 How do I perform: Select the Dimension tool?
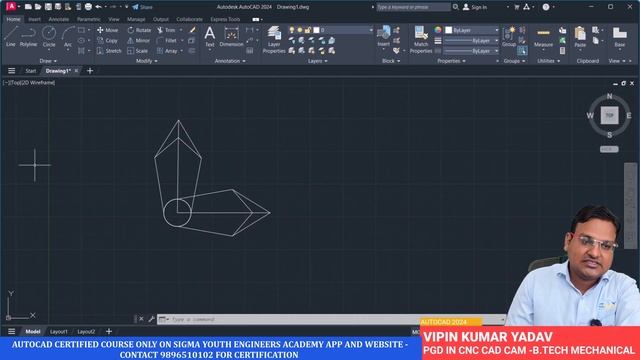click(x=231, y=36)
